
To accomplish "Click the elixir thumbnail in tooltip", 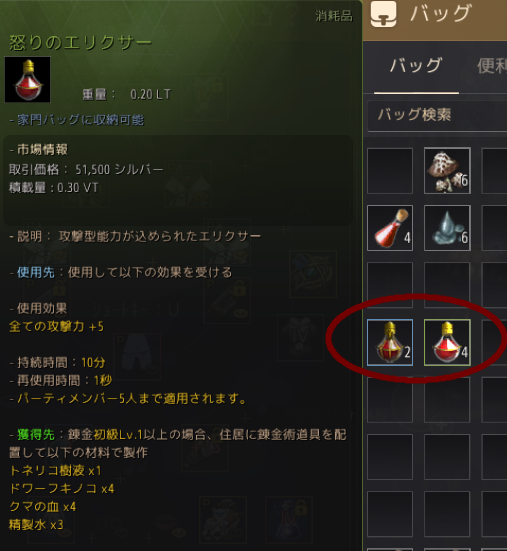I will click(x=27, y=79).
